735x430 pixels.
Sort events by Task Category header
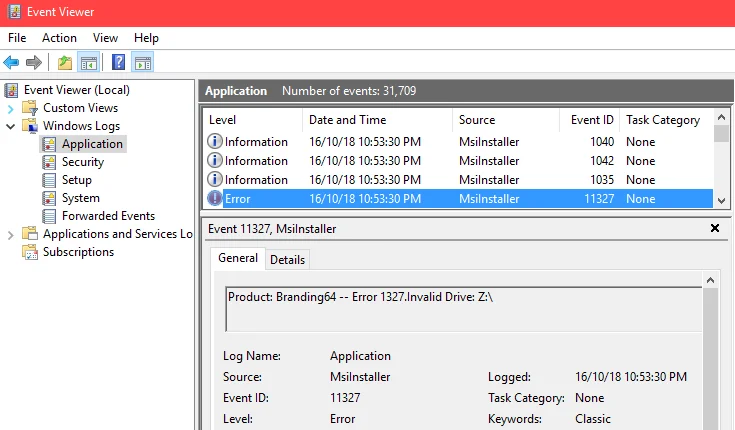tap(667, 120)
